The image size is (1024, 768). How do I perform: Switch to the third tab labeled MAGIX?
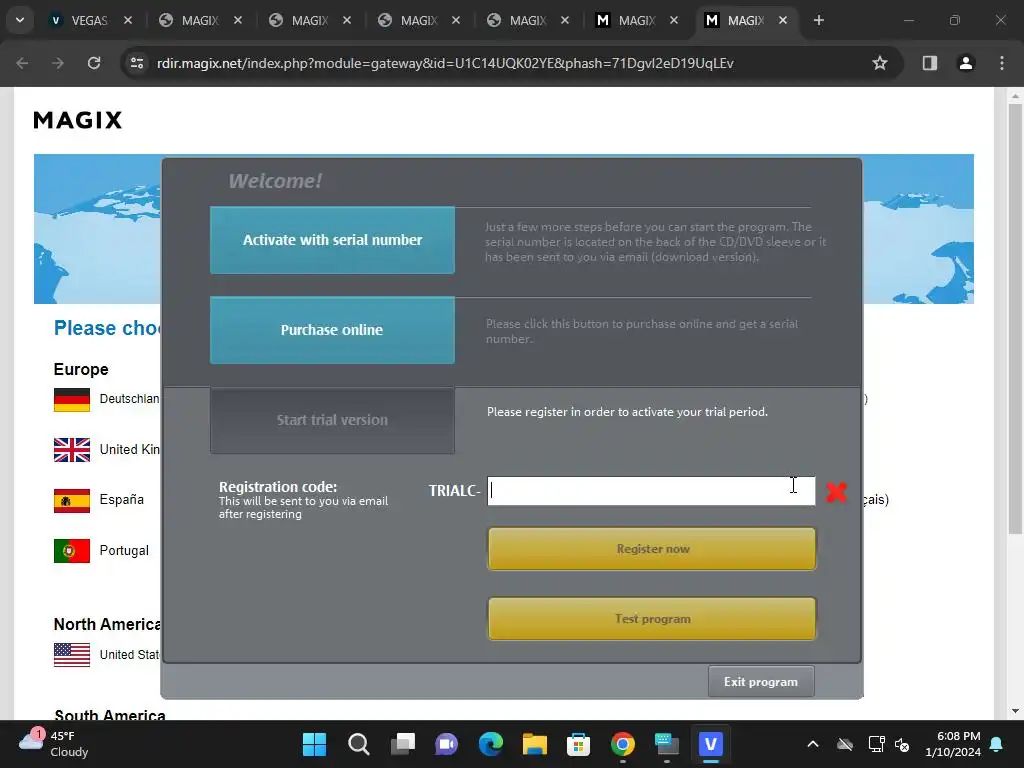(310, 20)
